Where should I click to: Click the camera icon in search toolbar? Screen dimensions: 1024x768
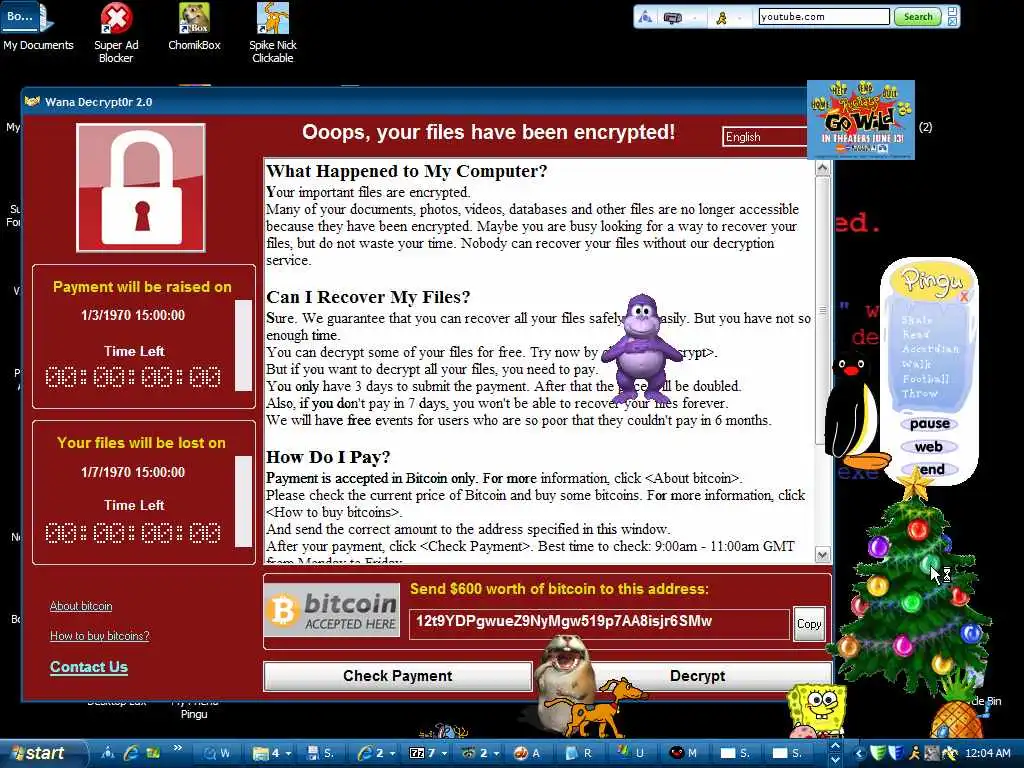pyautogui.click(x=673, y=18)
